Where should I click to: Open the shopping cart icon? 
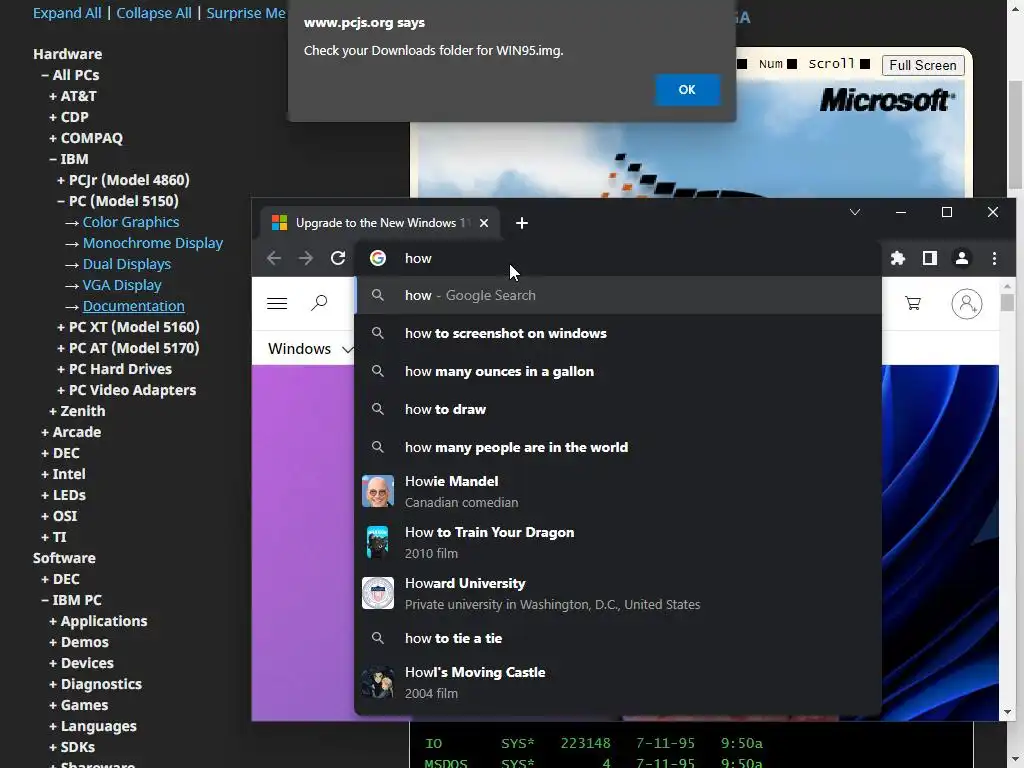(x=913, y=303)
